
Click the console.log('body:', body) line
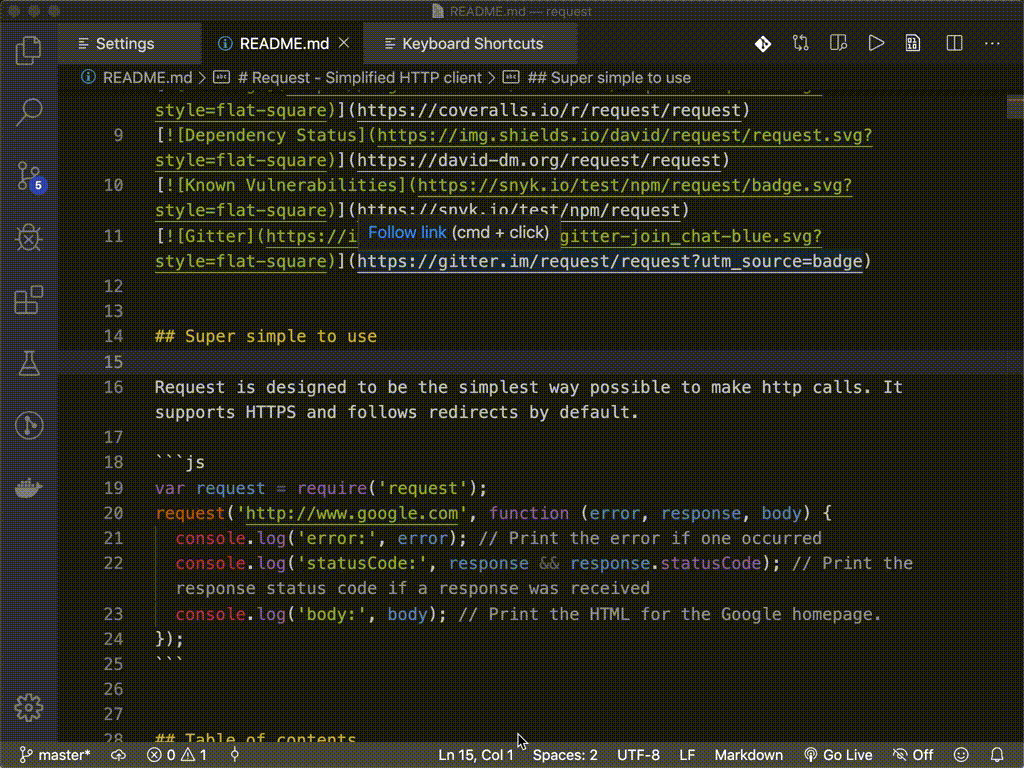coord(528,614)
